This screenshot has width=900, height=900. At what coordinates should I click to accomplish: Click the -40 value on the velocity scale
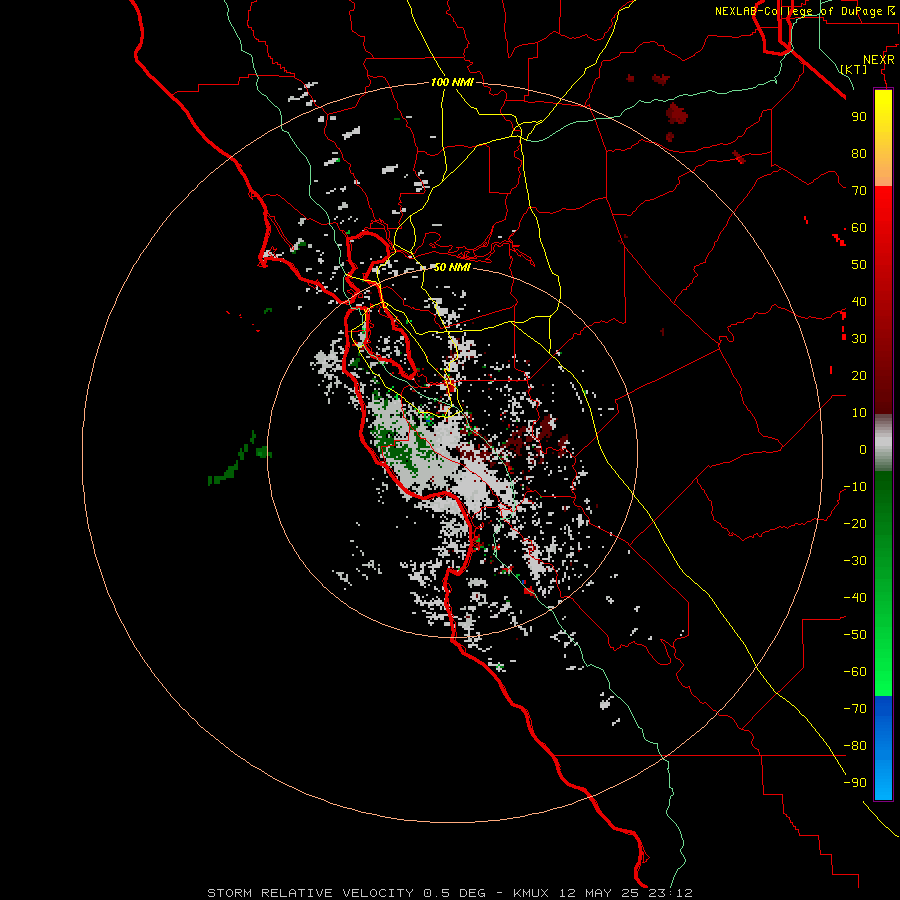coord(855,598)
